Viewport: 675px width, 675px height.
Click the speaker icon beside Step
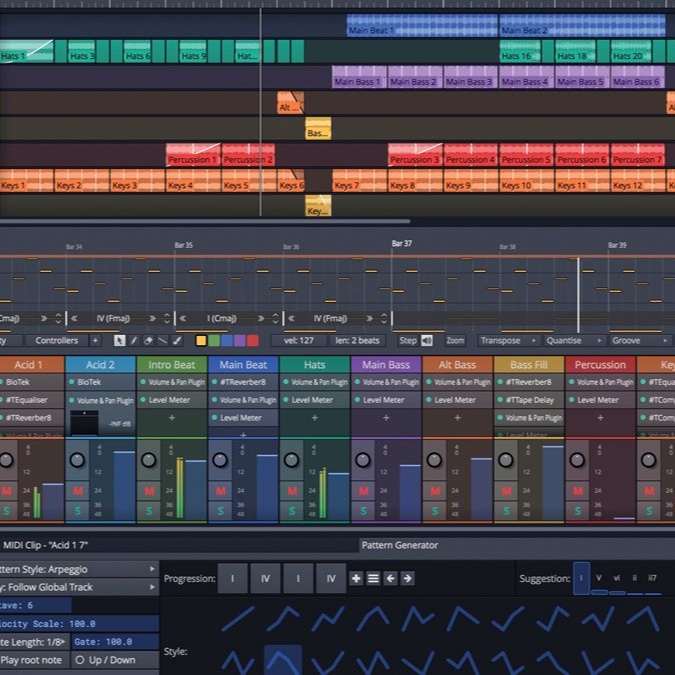427,341
